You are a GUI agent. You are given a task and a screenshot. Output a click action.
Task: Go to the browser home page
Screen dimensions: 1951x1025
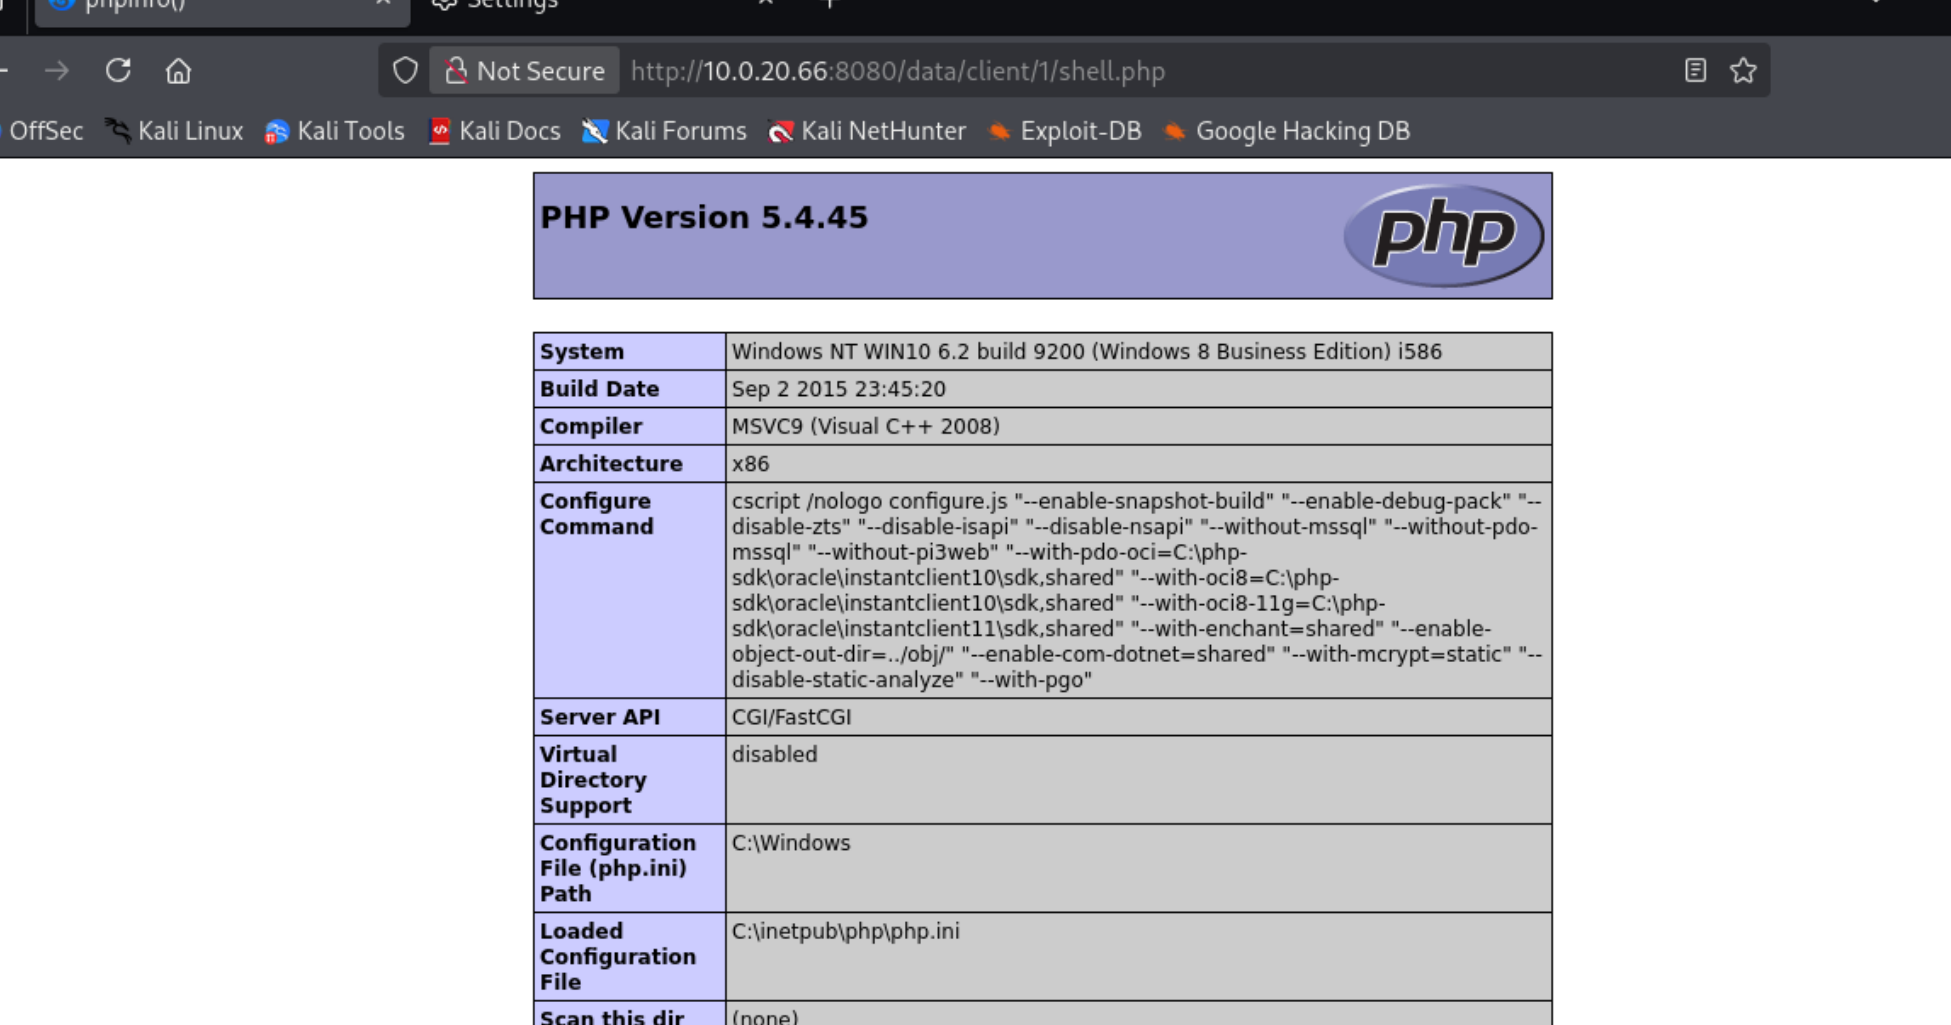[178, 71]
